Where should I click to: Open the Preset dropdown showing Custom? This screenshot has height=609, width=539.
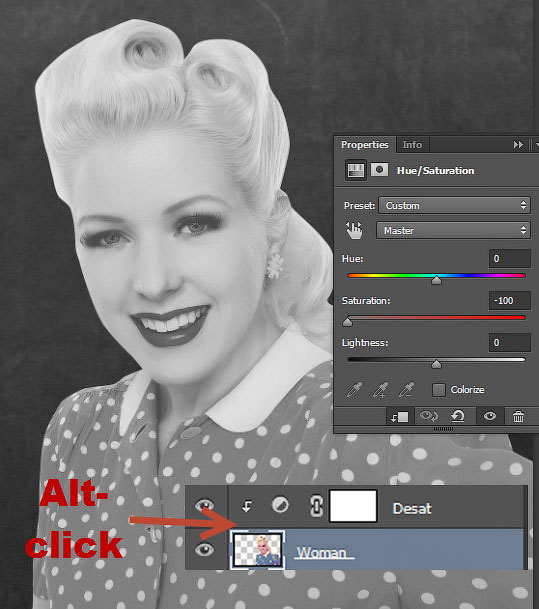(454, 205)
